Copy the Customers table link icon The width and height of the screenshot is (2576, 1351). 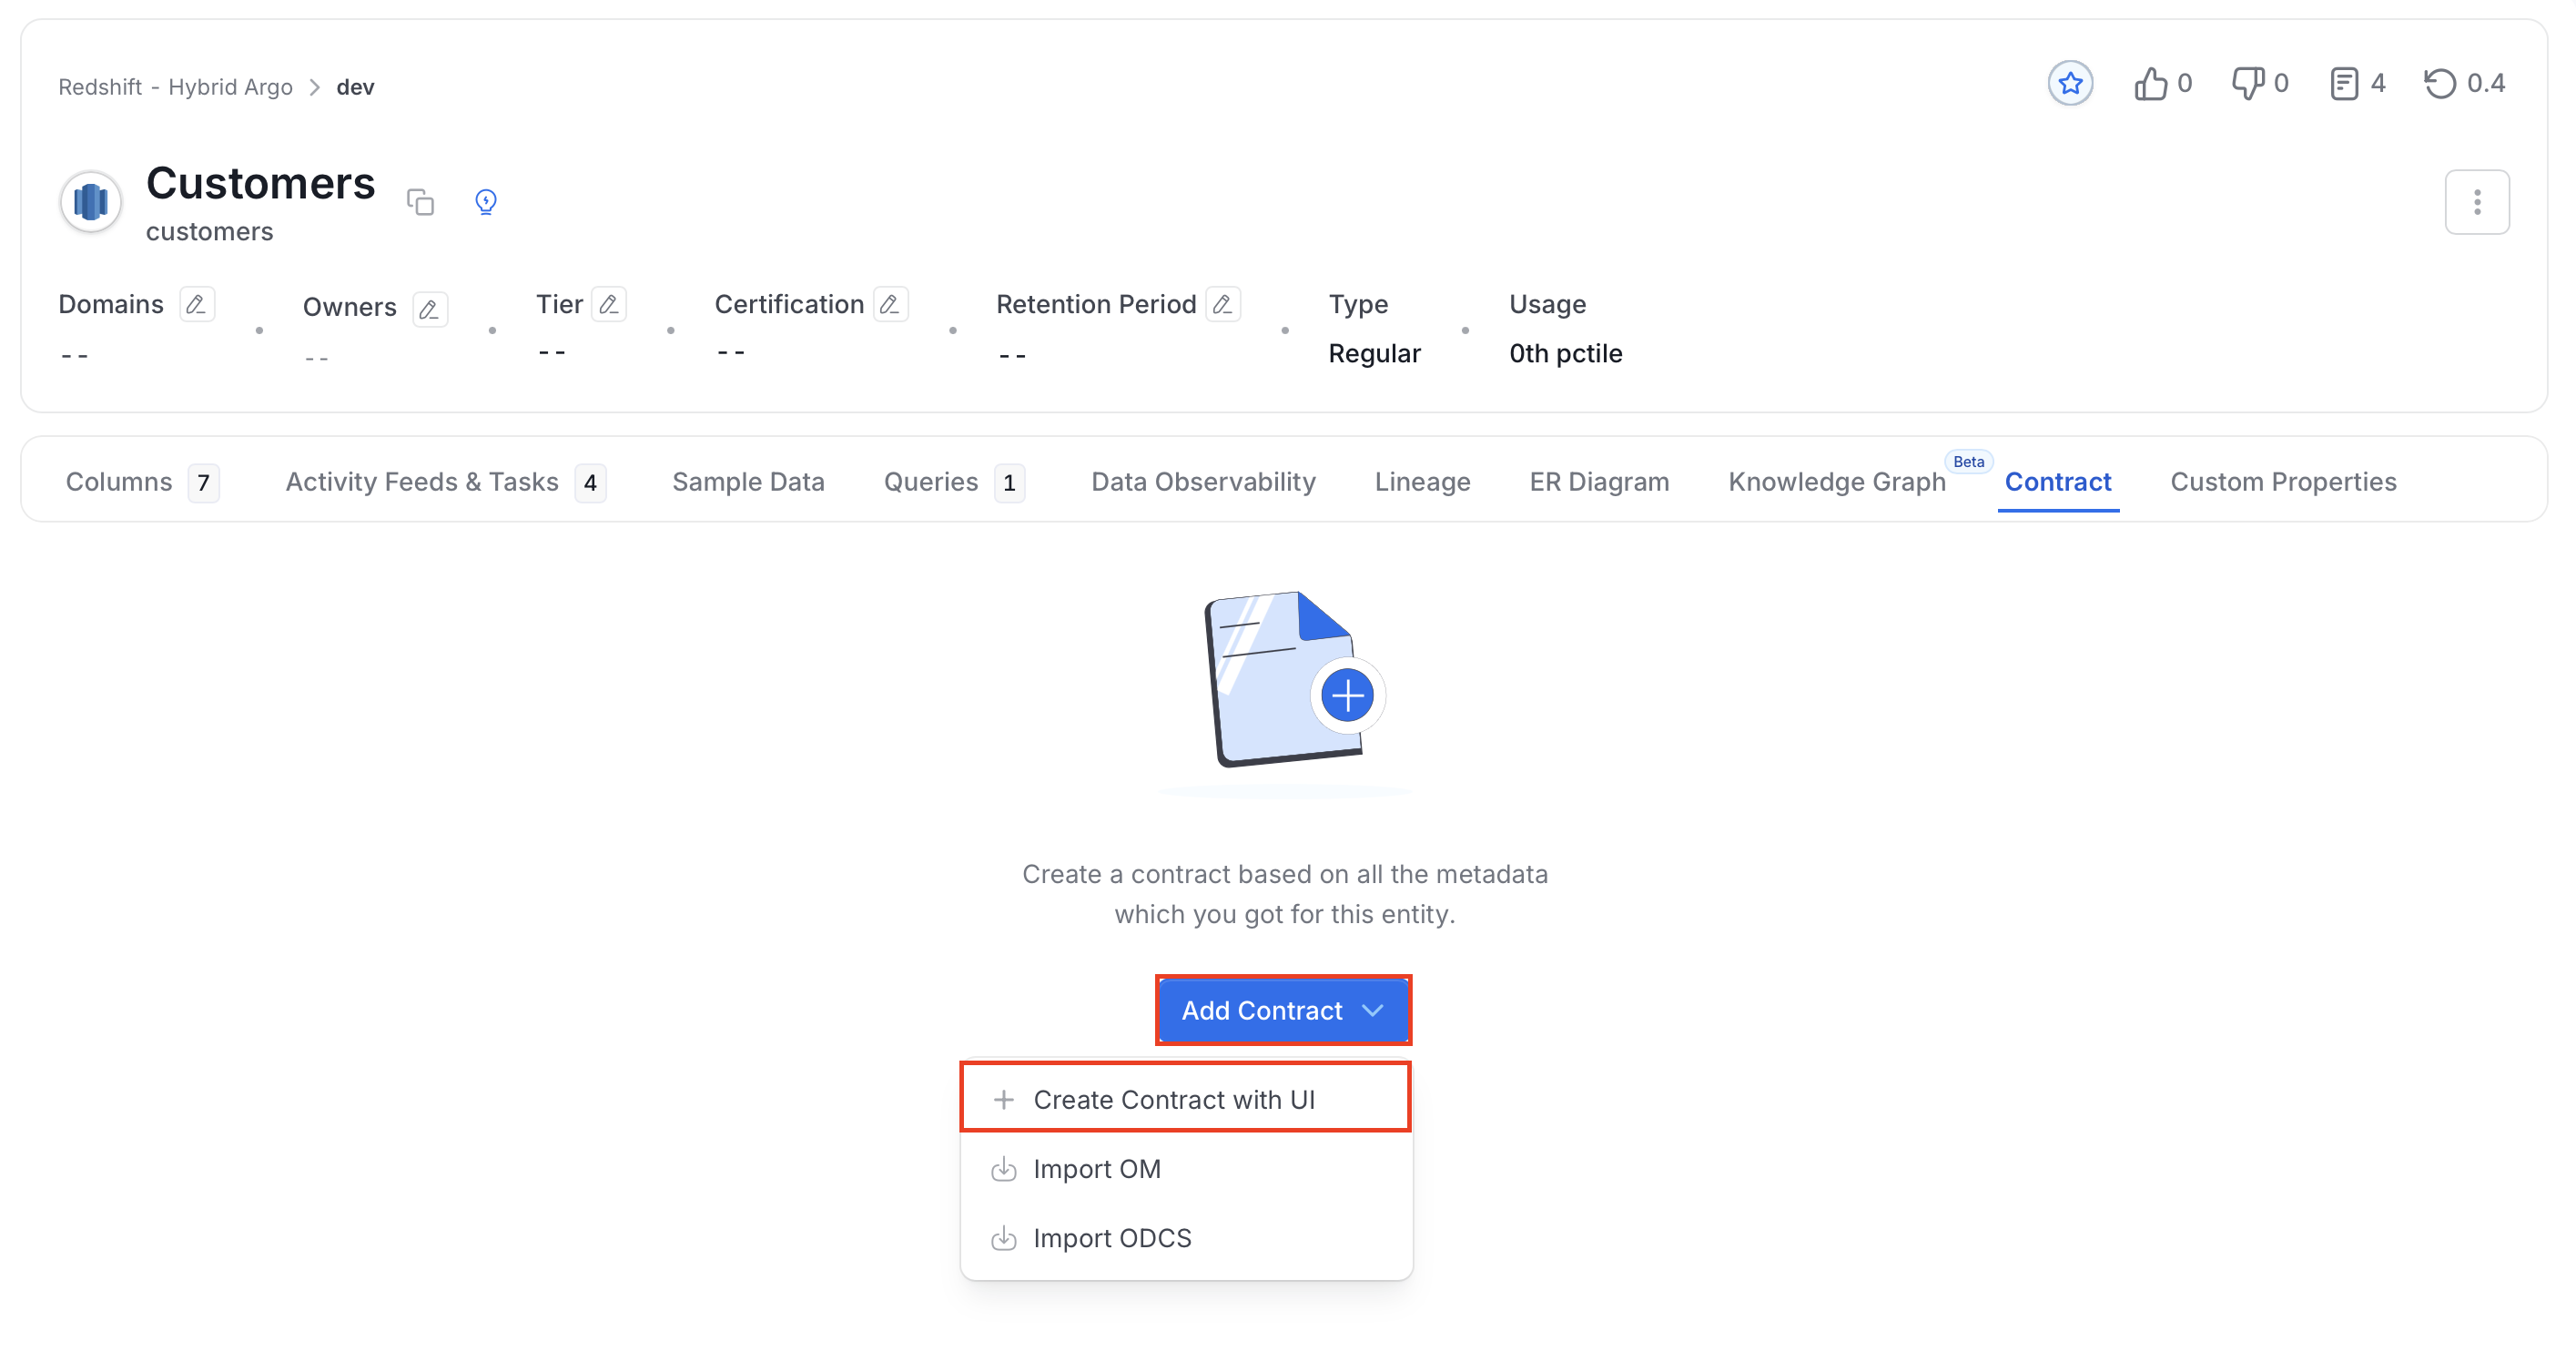pos(420,202)
